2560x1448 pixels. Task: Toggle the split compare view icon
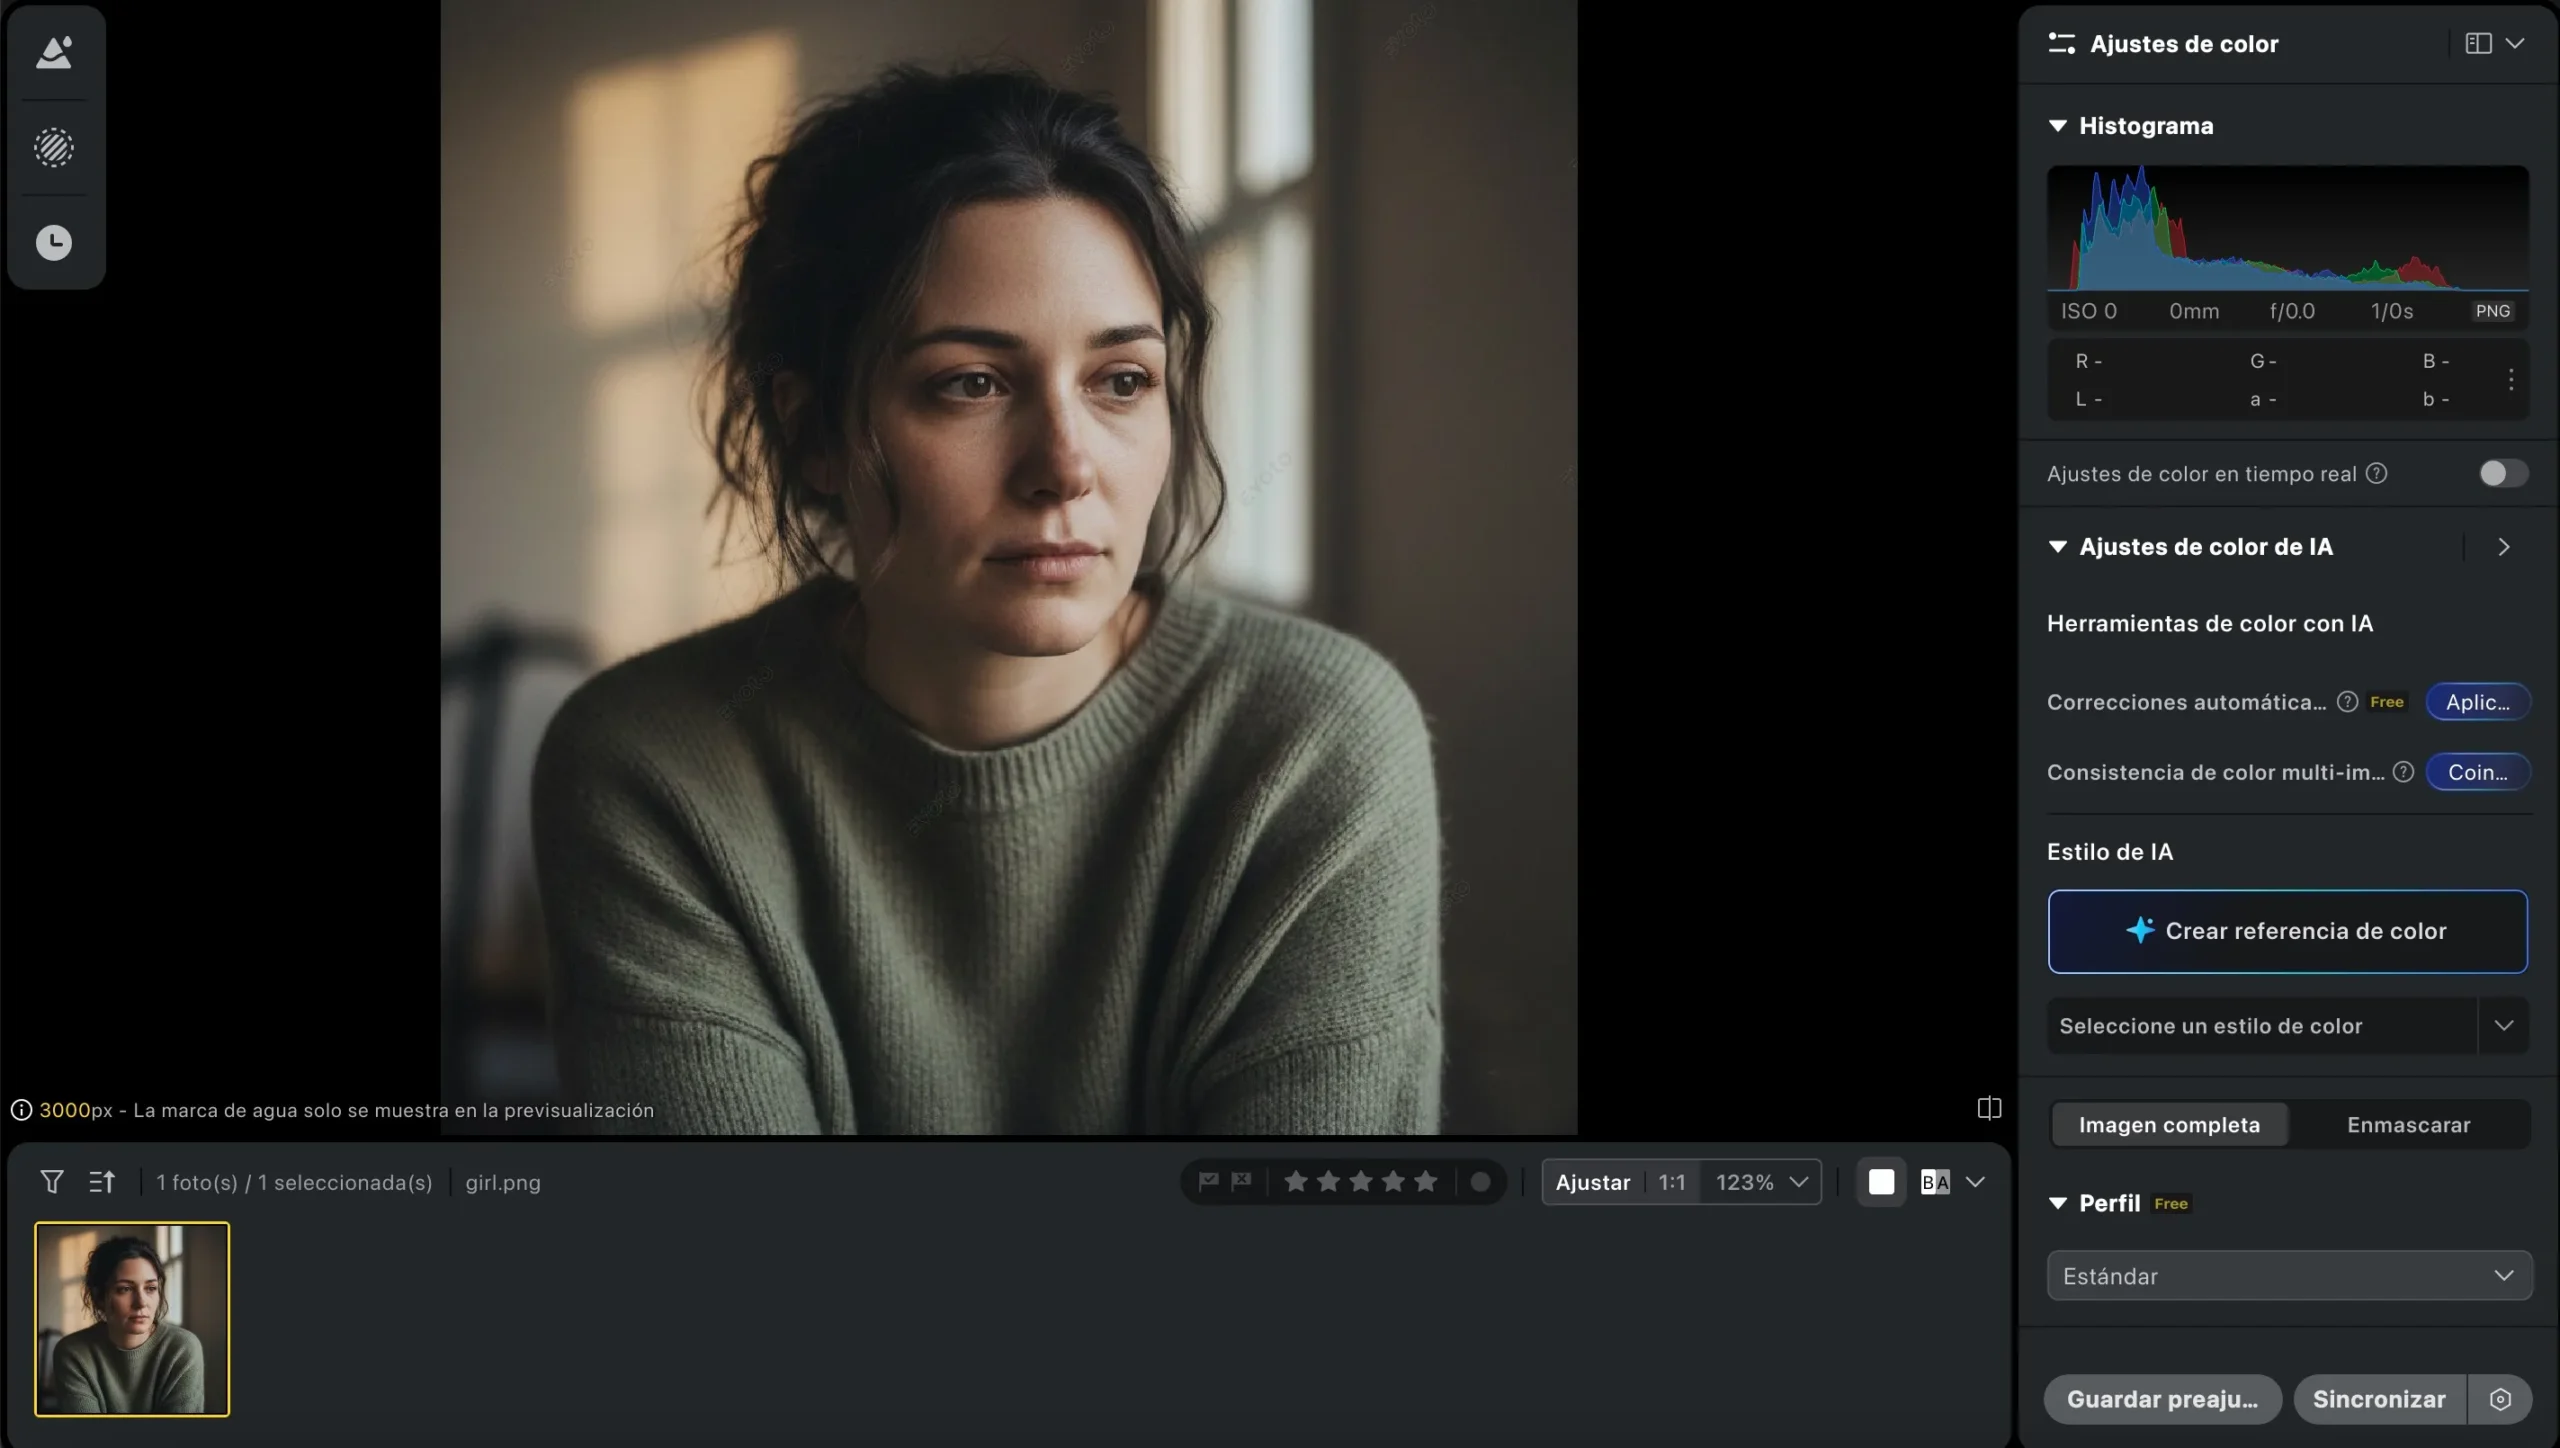coord(1989,1108)
